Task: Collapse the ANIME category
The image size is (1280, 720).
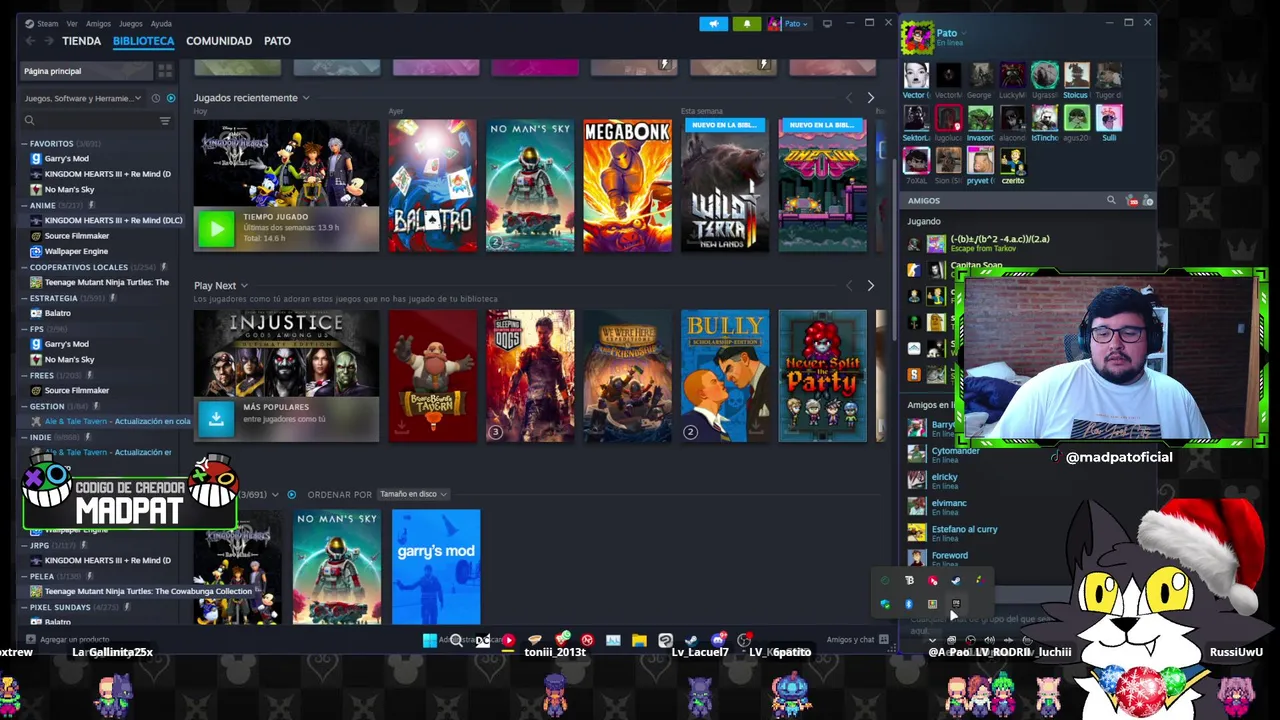Action: pyautogui.click(x=24, y=205)
